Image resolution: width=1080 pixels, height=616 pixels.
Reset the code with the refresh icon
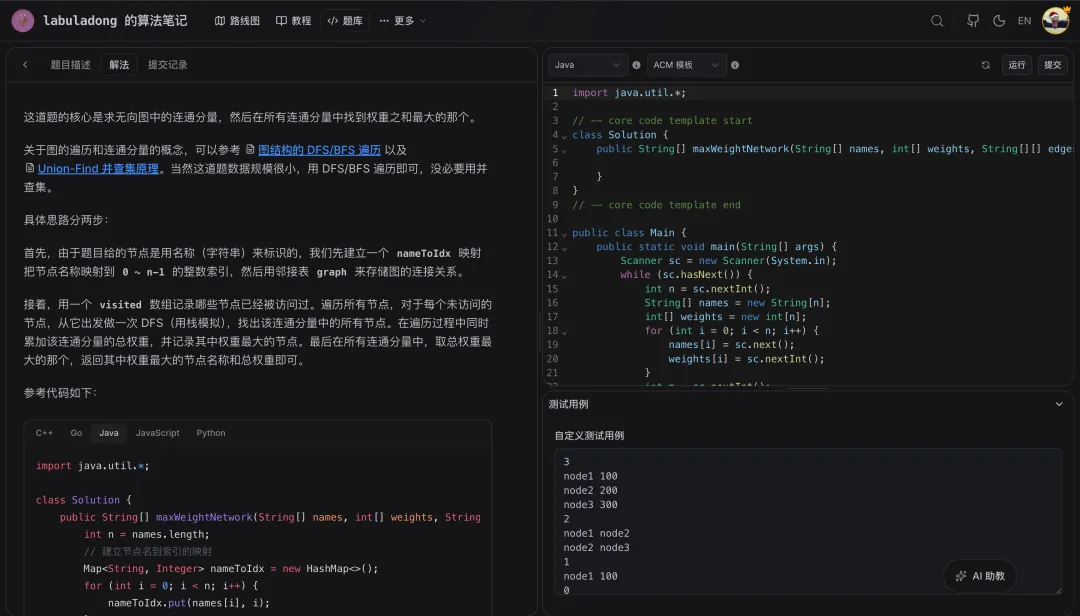pyautogui.click(x=985, y=64)
